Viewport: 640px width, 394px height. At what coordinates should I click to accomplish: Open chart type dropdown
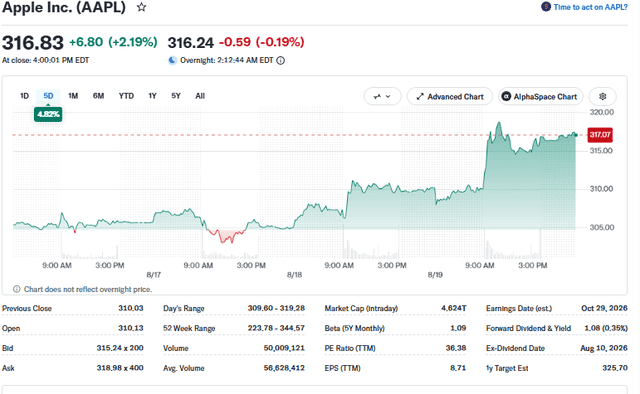coord(382,97)
